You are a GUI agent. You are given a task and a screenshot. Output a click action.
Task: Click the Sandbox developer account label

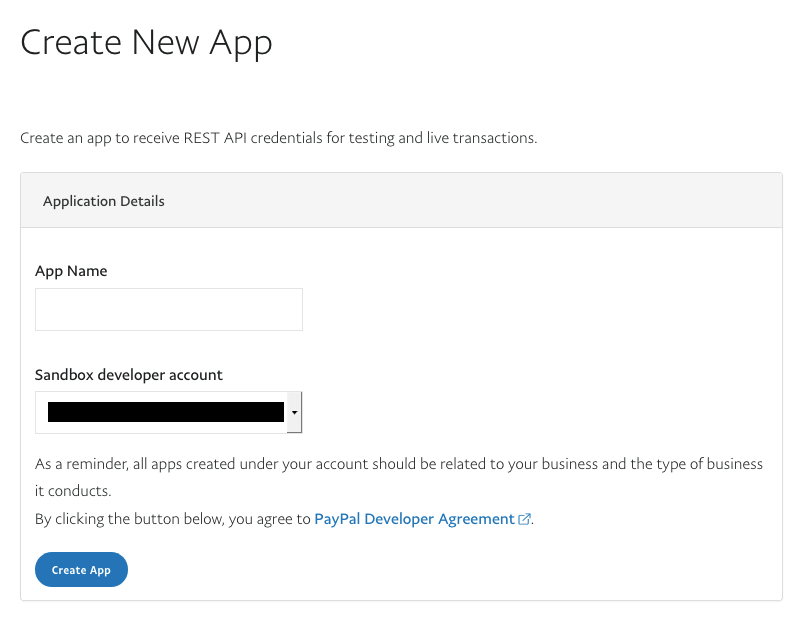[128, 375]
